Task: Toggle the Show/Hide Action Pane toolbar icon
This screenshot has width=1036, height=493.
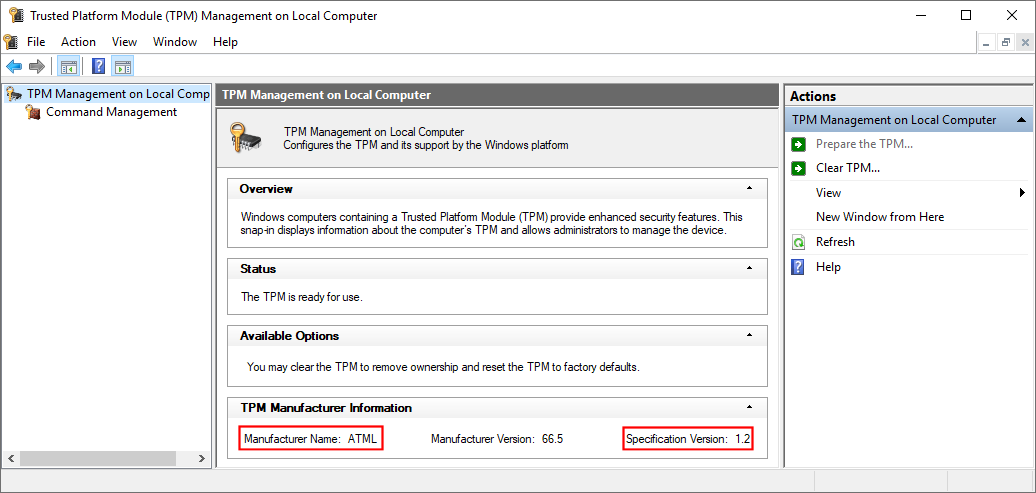Action: (123, 67)
